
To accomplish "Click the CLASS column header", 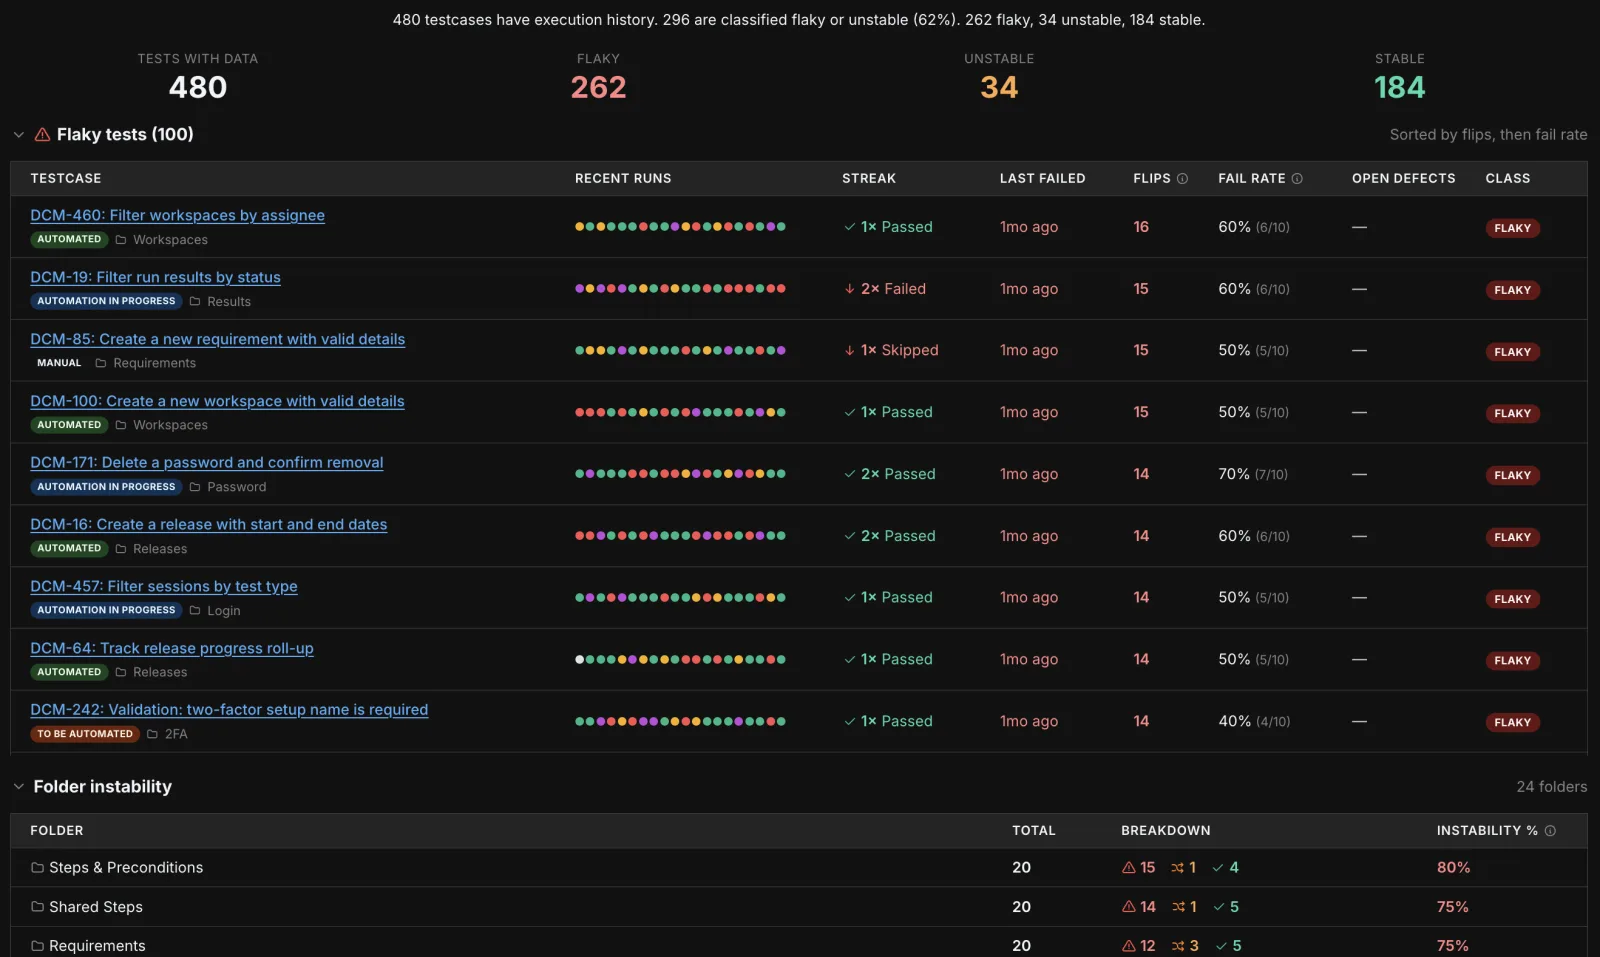I will tap(1508, 178).
